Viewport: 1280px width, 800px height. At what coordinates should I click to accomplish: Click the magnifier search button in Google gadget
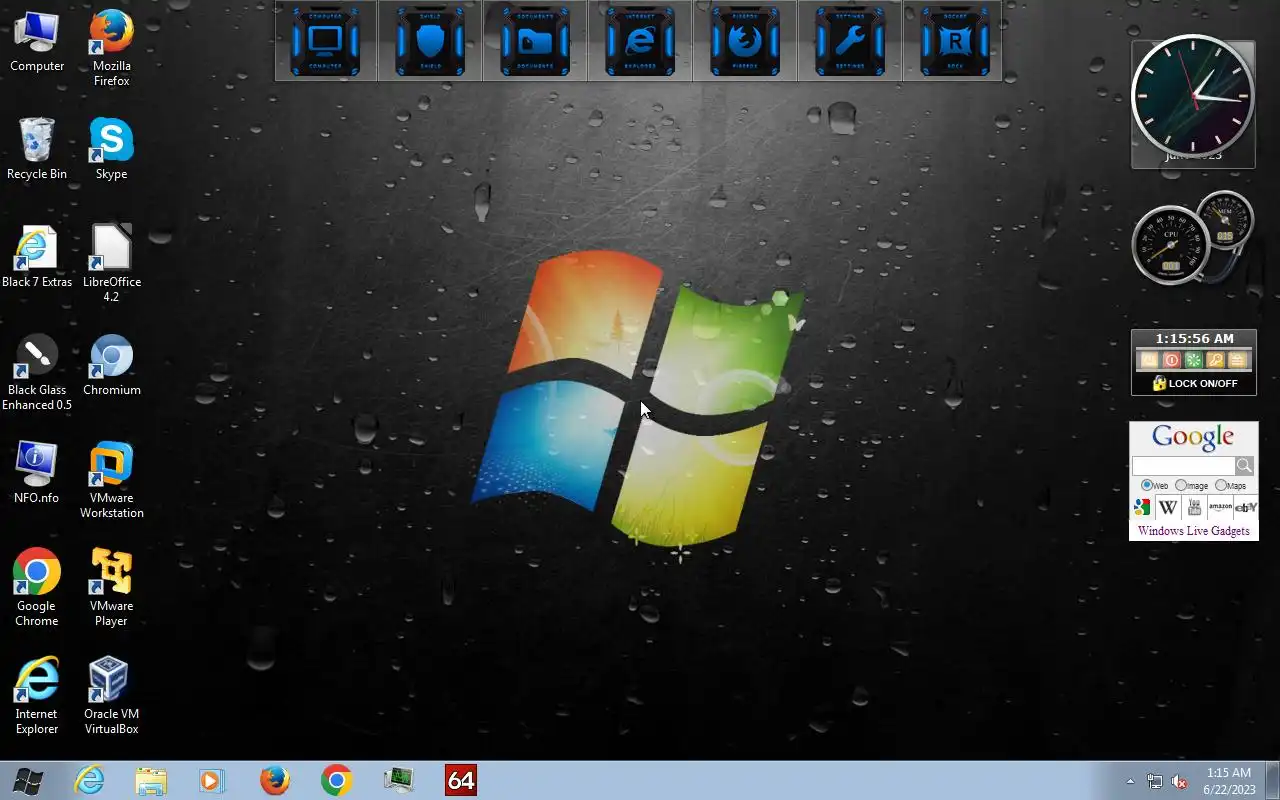click(x=1244, y=466)
